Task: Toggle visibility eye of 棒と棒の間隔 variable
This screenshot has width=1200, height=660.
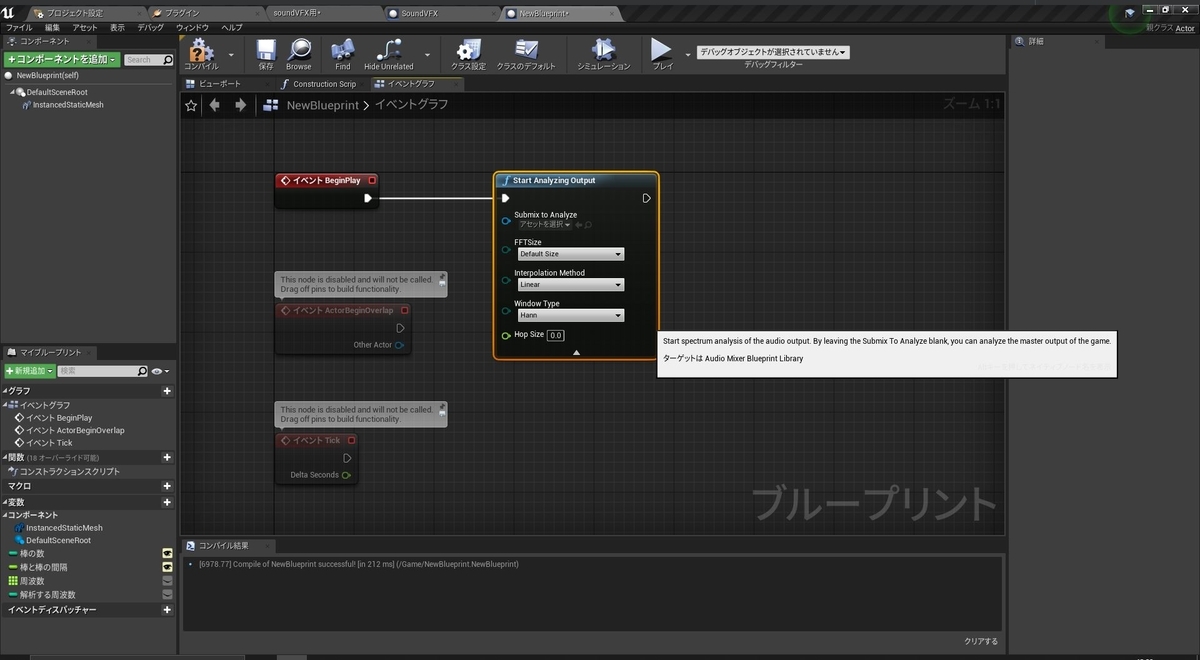Action: point(167,567)
